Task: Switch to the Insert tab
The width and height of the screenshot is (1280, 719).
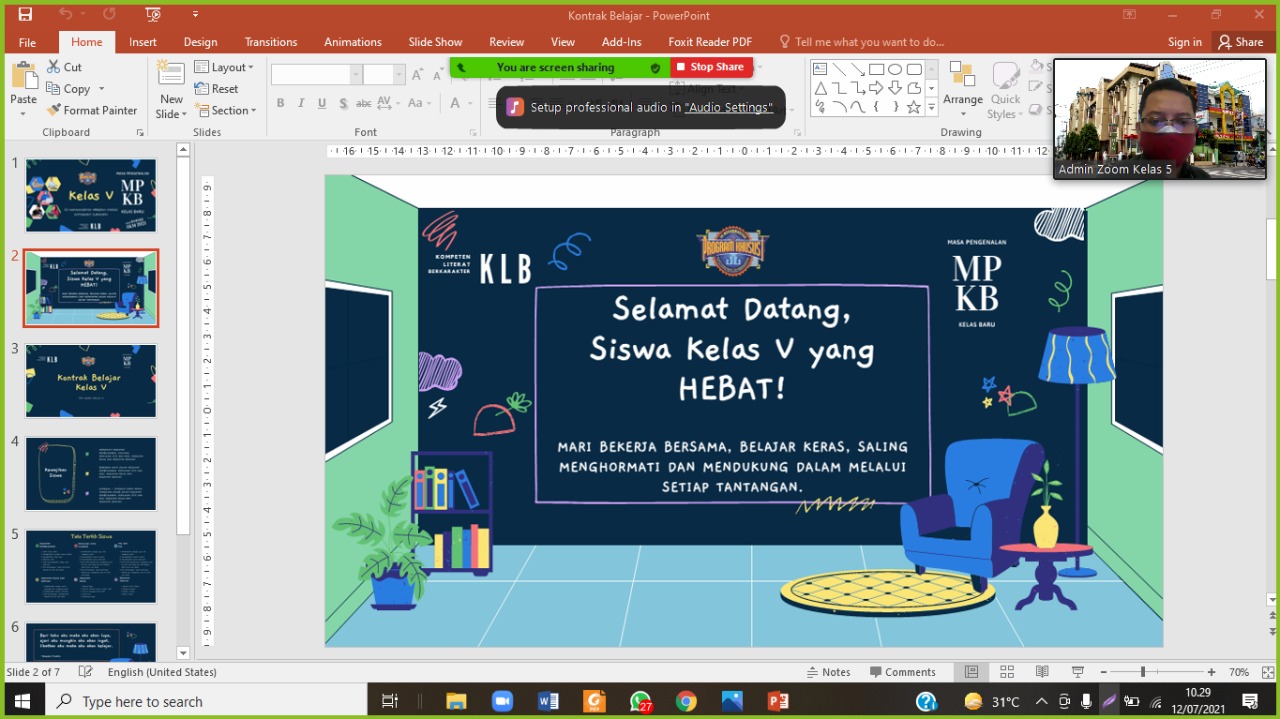Action: click(x=143, y=42)
